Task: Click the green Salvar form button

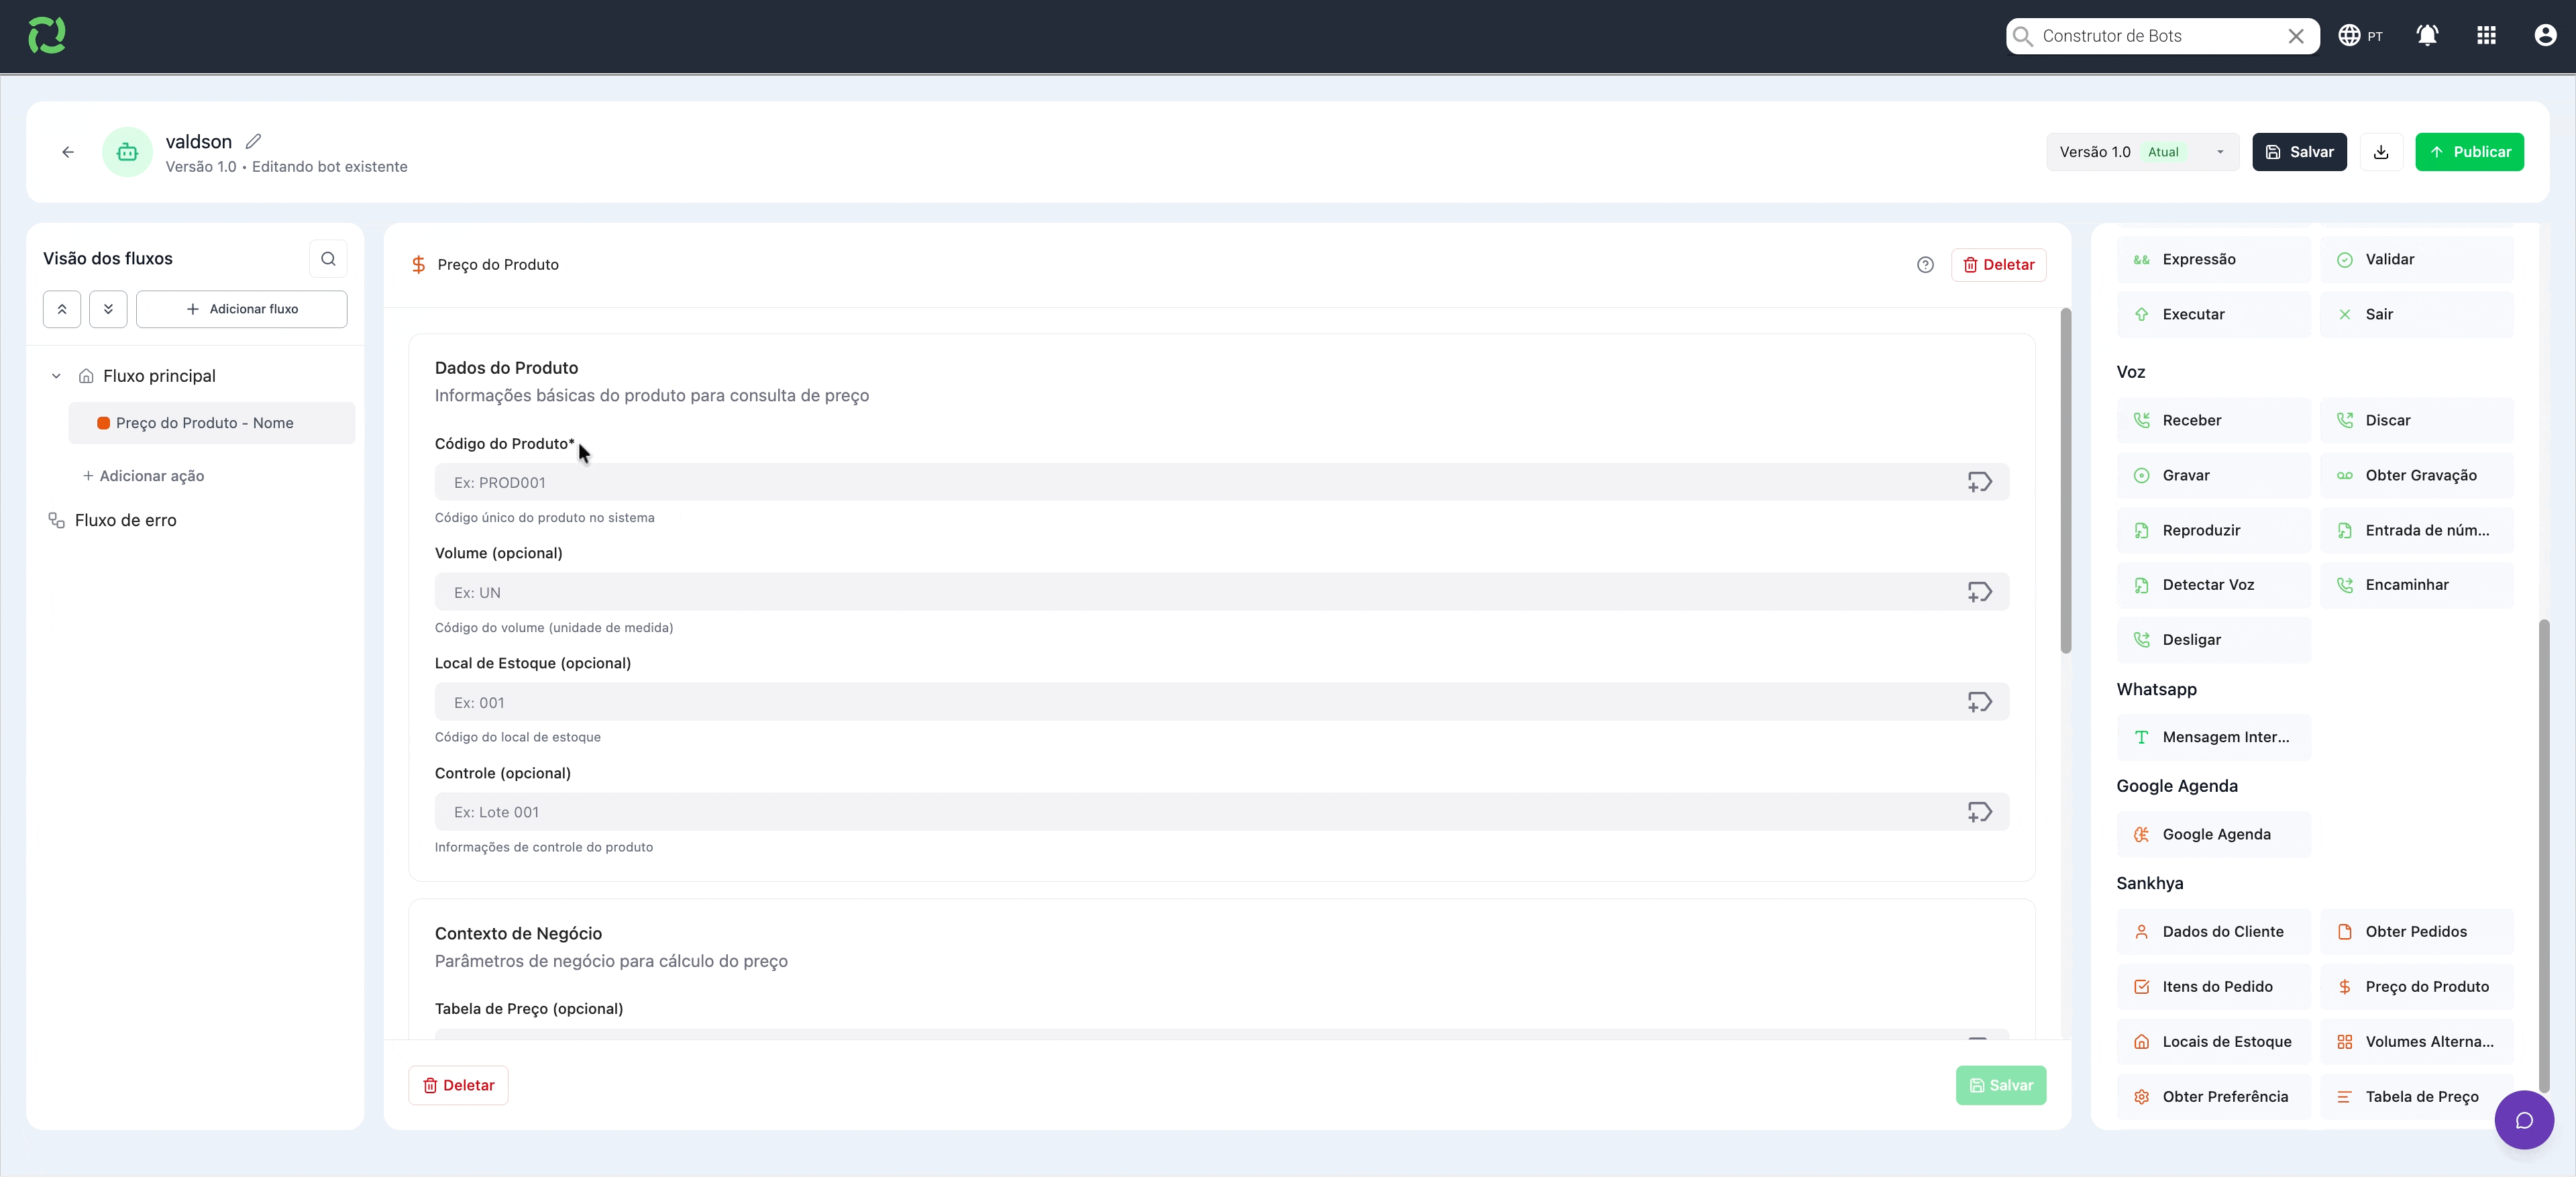Action: click(x=2001, y=1085)
